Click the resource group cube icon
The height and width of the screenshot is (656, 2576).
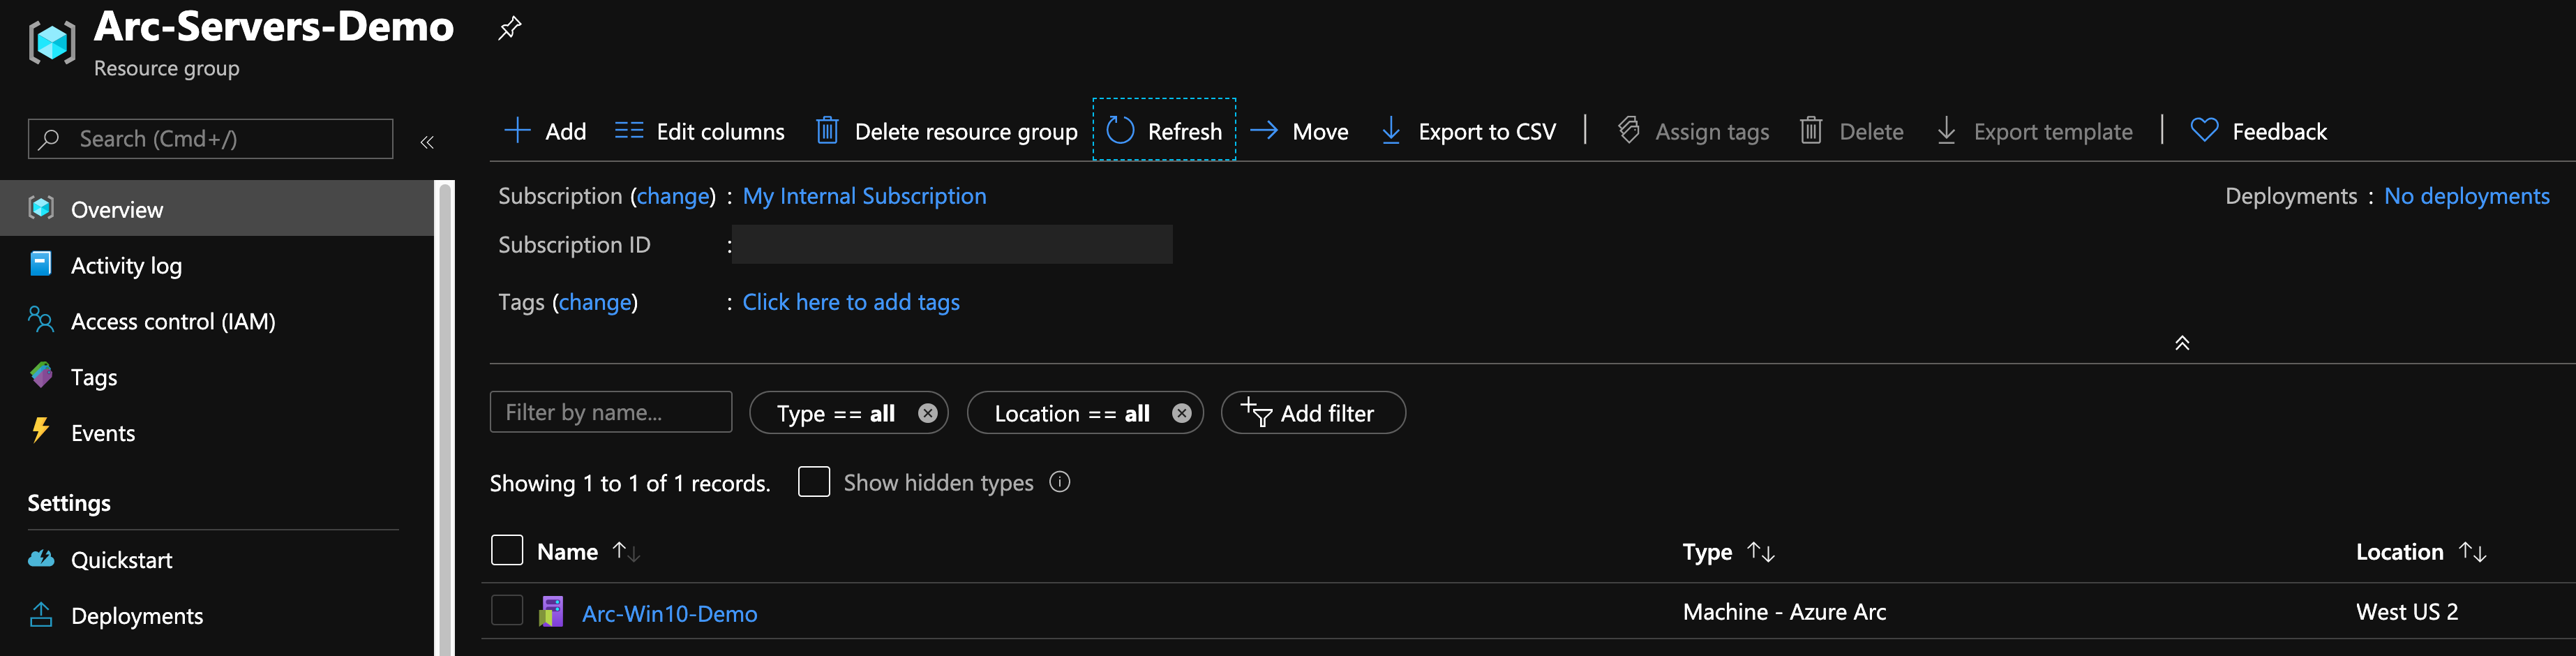point(52,43)
